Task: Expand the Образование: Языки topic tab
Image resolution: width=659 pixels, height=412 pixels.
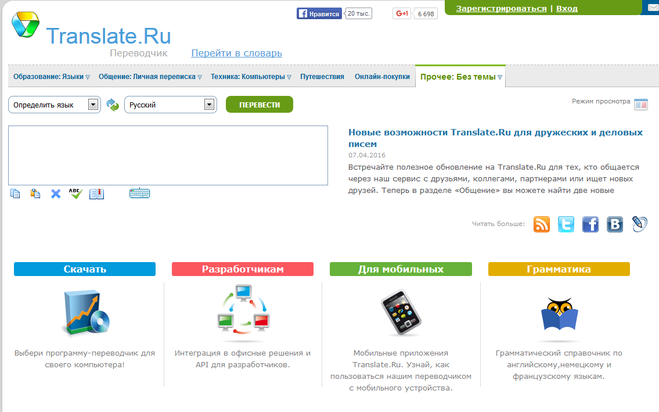Action: point(51,77)
